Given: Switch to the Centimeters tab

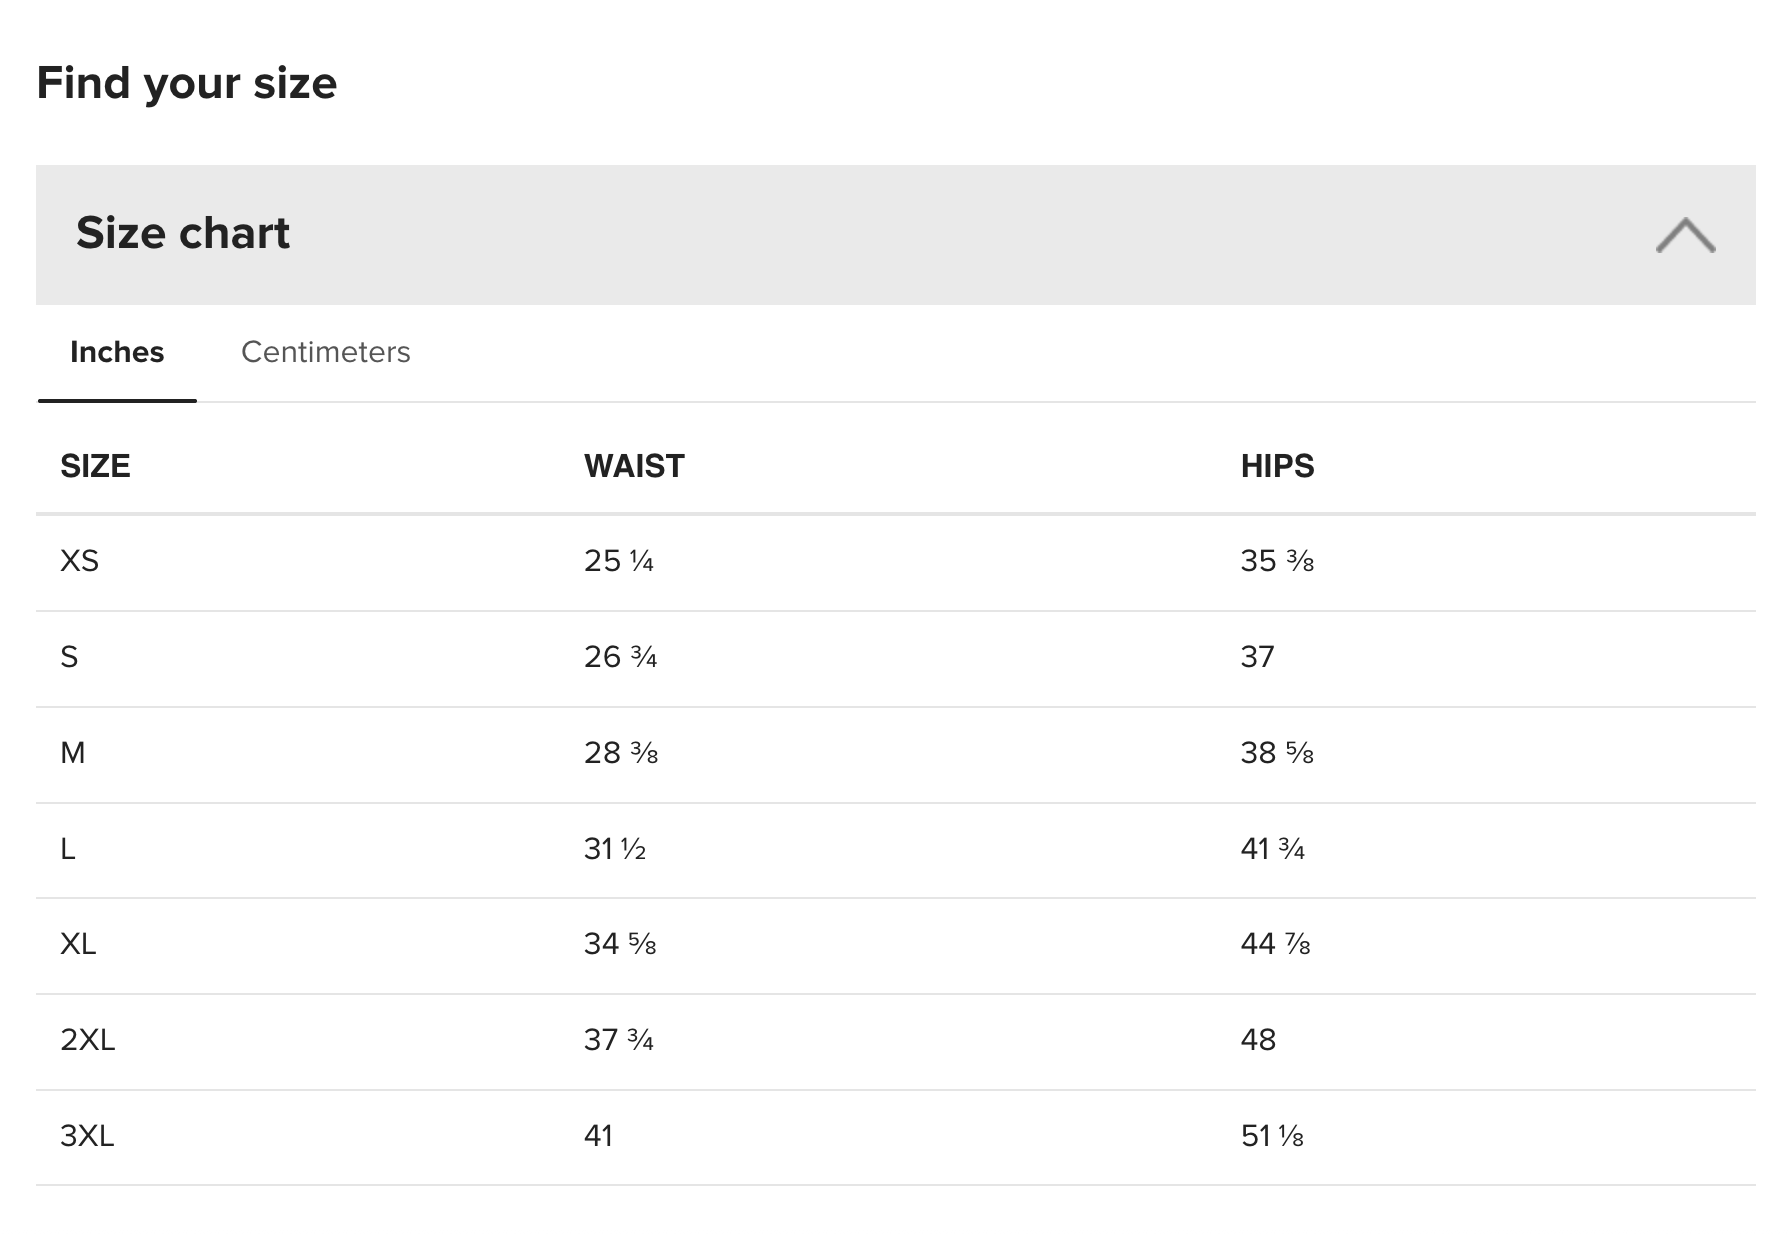Looking at the screenshot, I should (326, 352).
